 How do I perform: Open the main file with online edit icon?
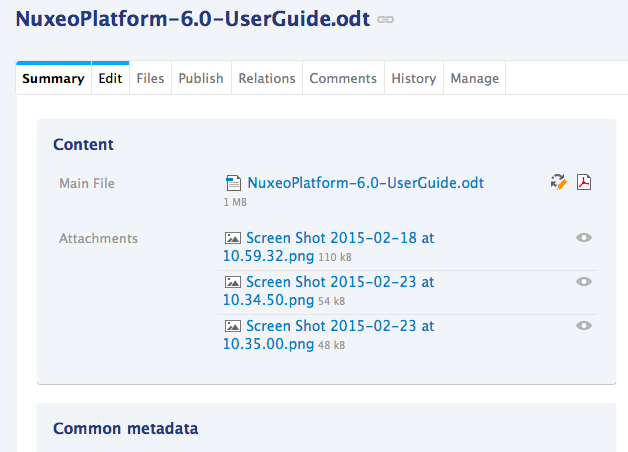pyautogui.click(x=559, y=182)
